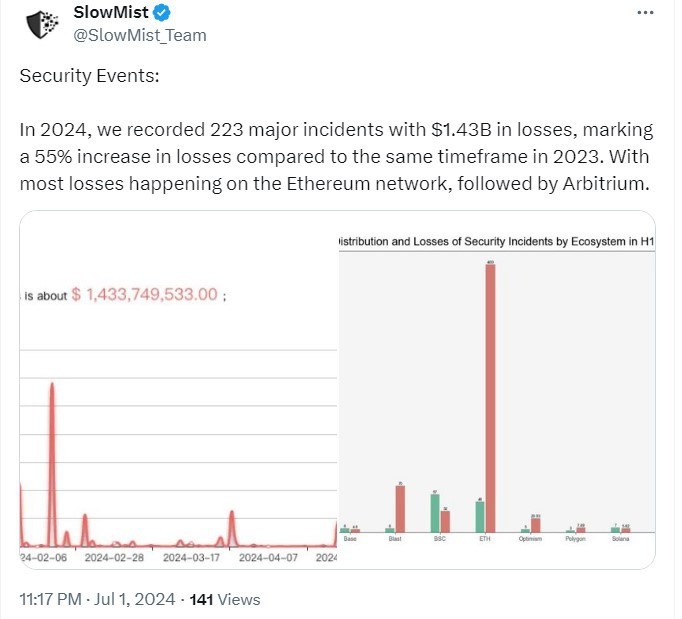Click the Optimism label on the chart axis
Viewport: 682px width, 619px height.
(530, 539)
